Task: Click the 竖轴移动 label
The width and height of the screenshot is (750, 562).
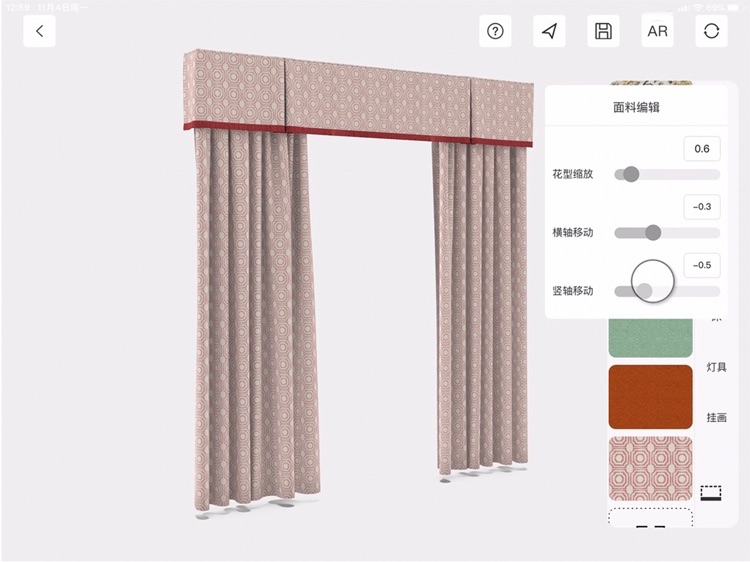Action: pos(573,291)
